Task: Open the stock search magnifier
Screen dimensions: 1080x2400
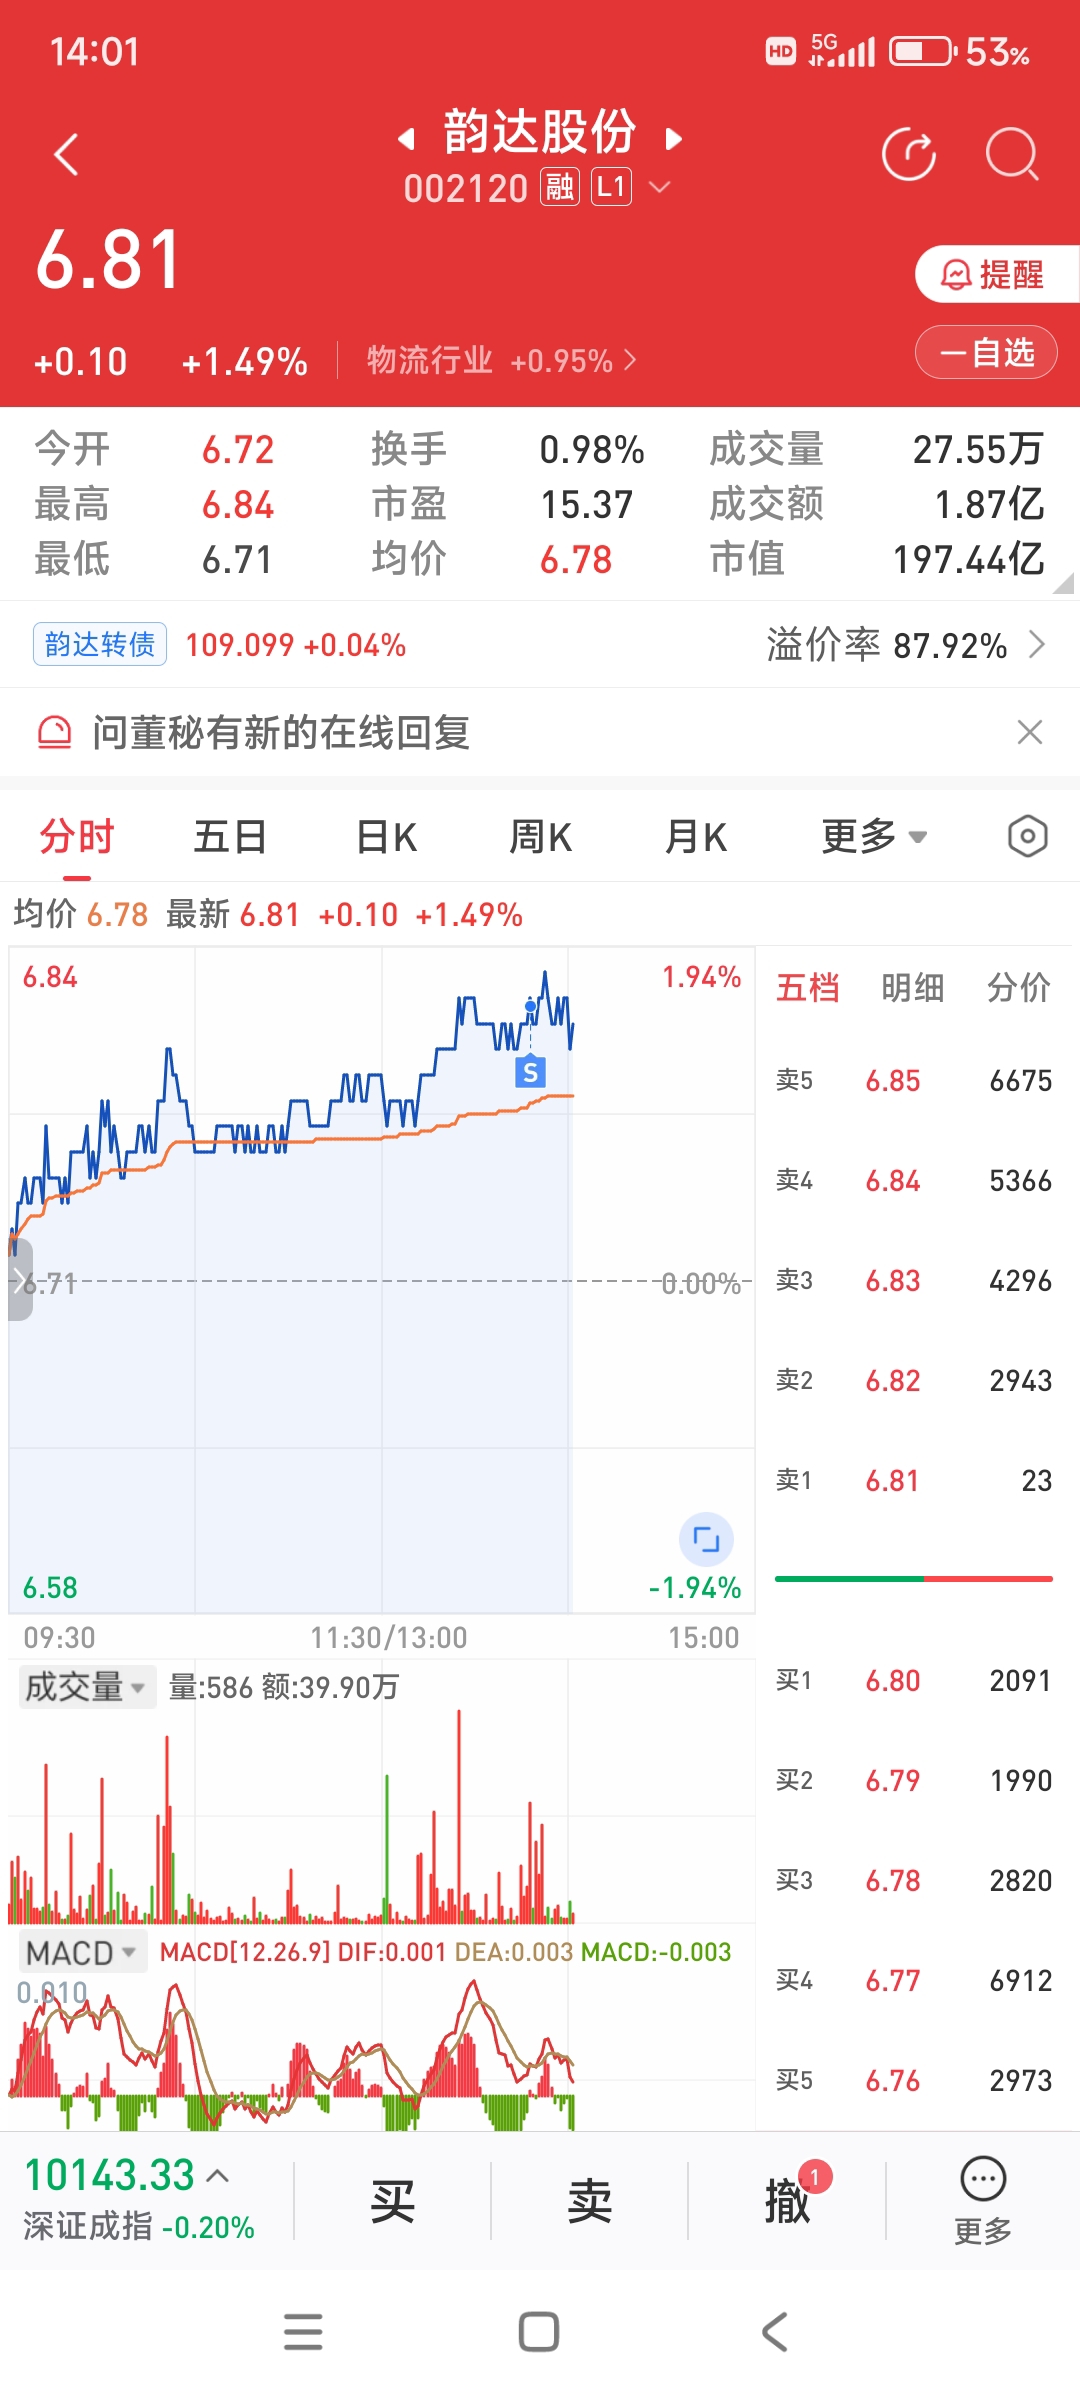Action: coord(1012,155)
